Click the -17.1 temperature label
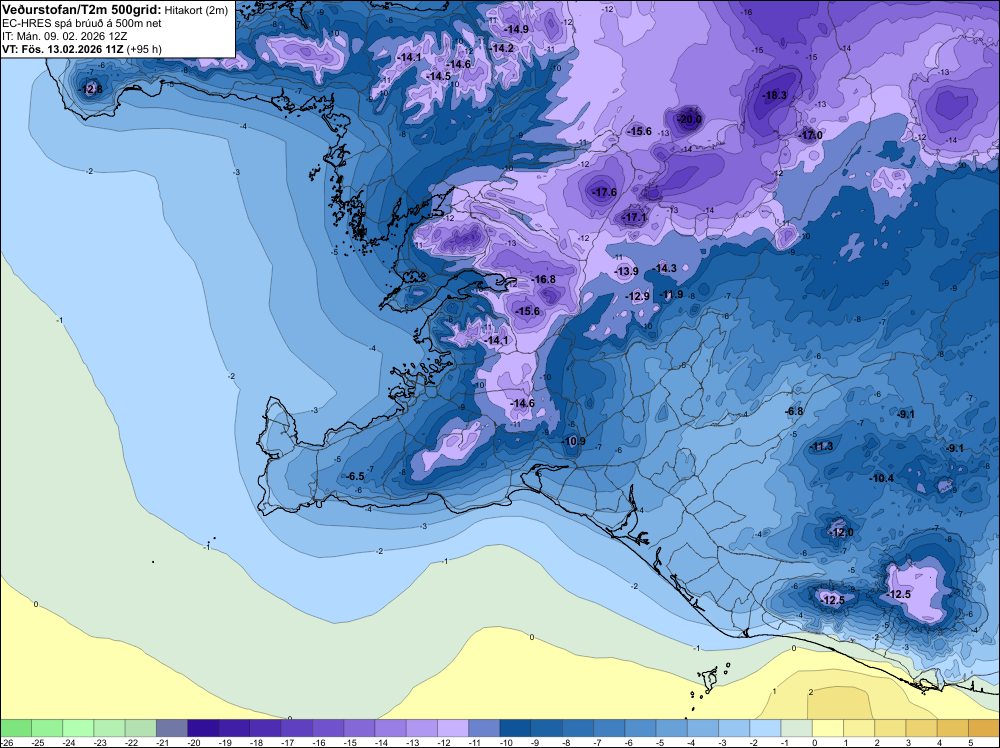Image resolution: width=1000 pixels, height=748 pixels. coord(634,217)
